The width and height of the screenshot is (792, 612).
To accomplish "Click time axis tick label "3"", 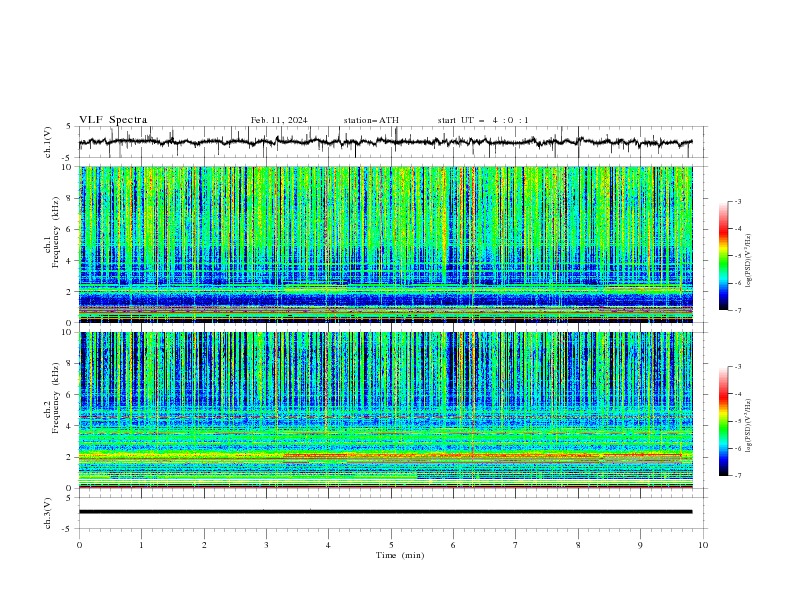I will click(266, 545).
